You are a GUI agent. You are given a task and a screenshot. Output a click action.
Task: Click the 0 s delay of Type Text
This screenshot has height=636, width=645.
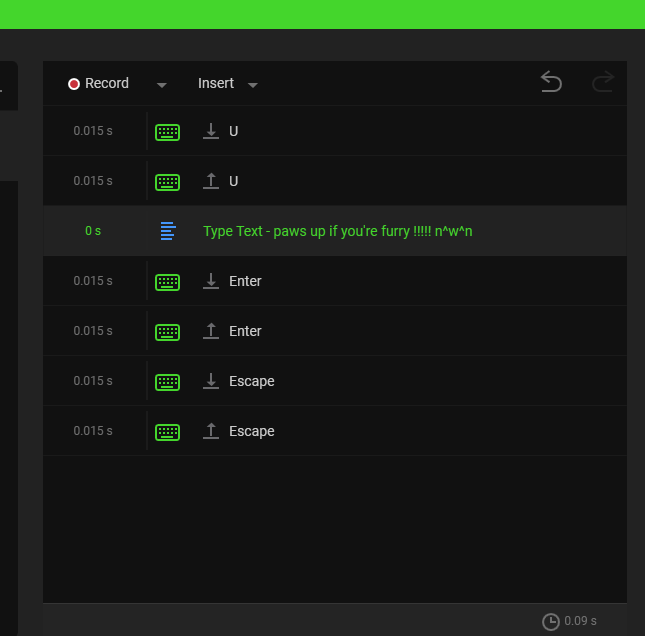pos(93,231)
